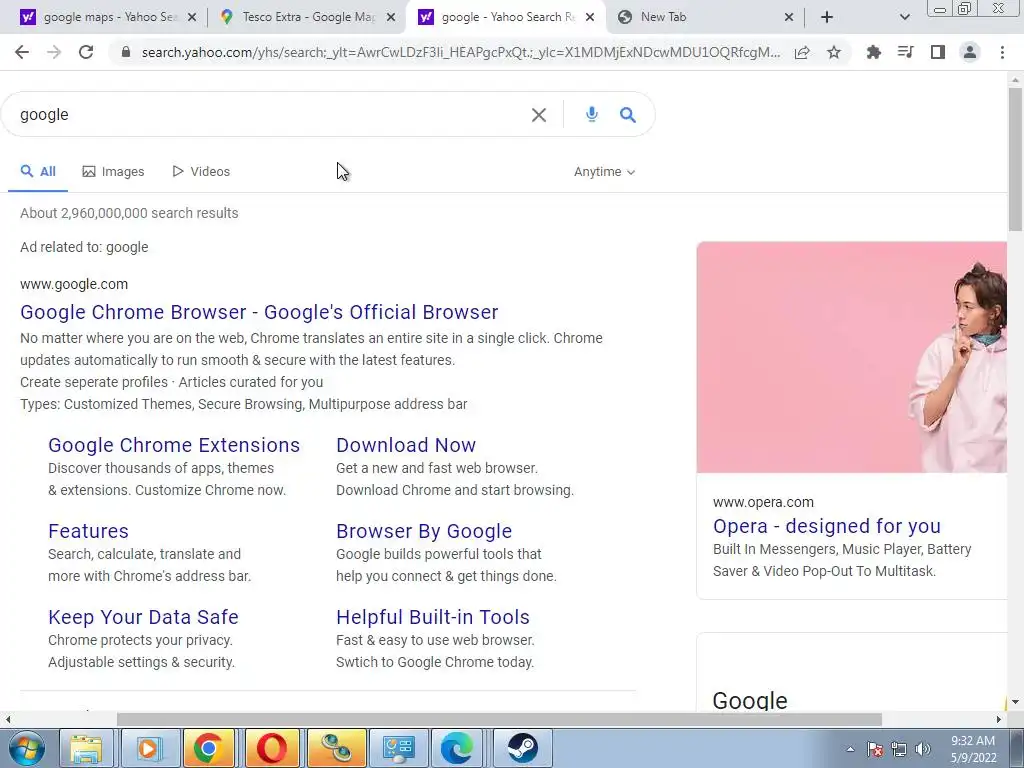Open Steam from the taskbar
The height and width of the screenshot is (768, 1024).
(522, 748)
